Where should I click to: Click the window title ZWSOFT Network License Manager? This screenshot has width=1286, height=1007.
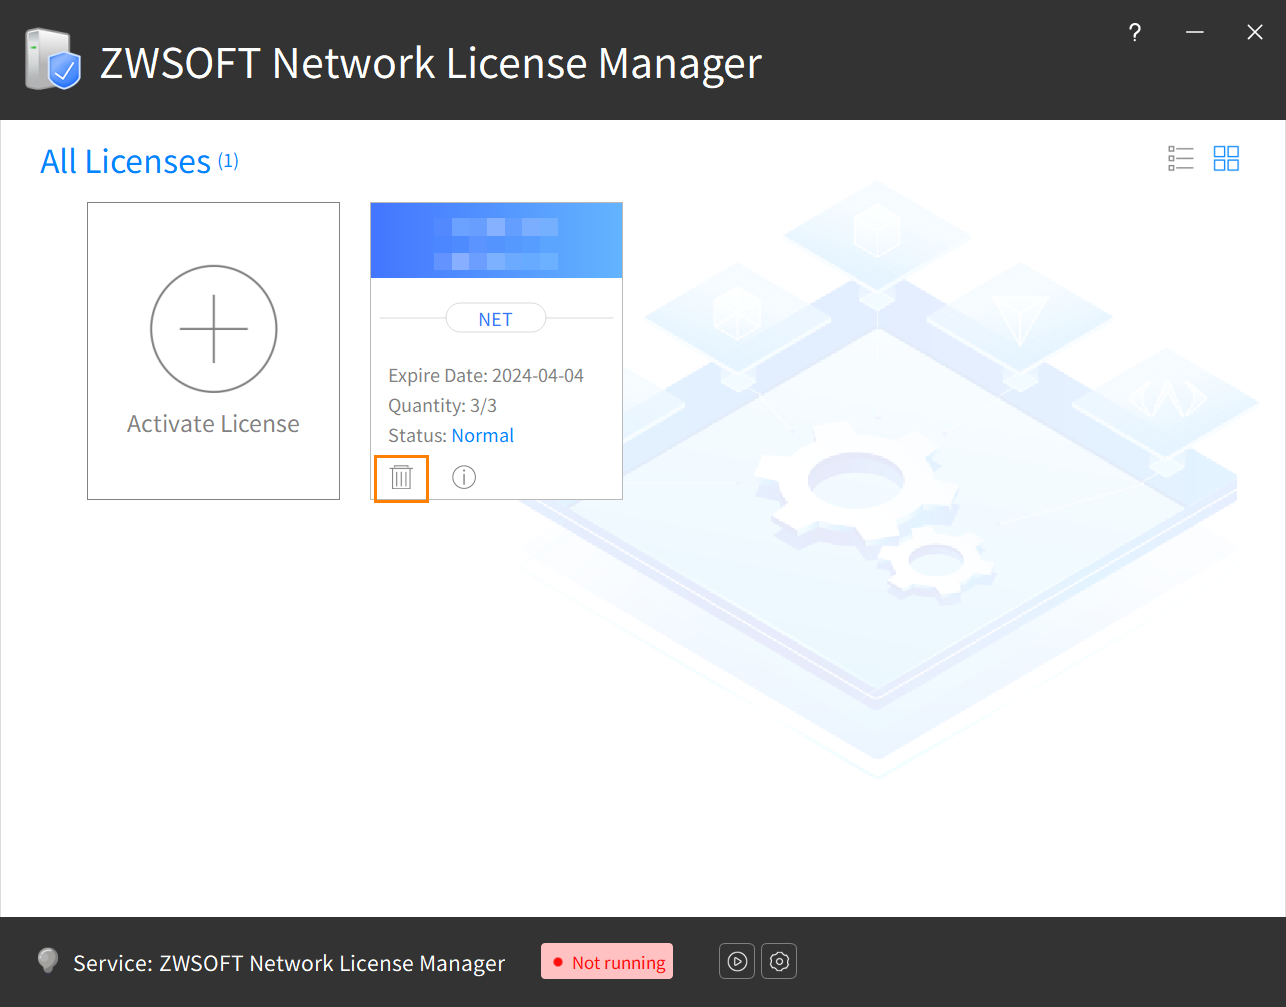tap(431, 63)
